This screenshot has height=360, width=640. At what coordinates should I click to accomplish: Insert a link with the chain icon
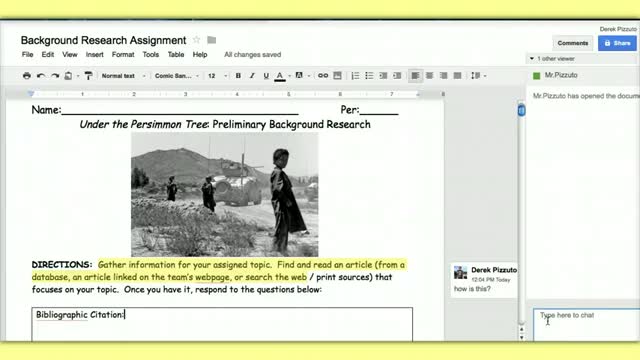(x=323, y=76)
